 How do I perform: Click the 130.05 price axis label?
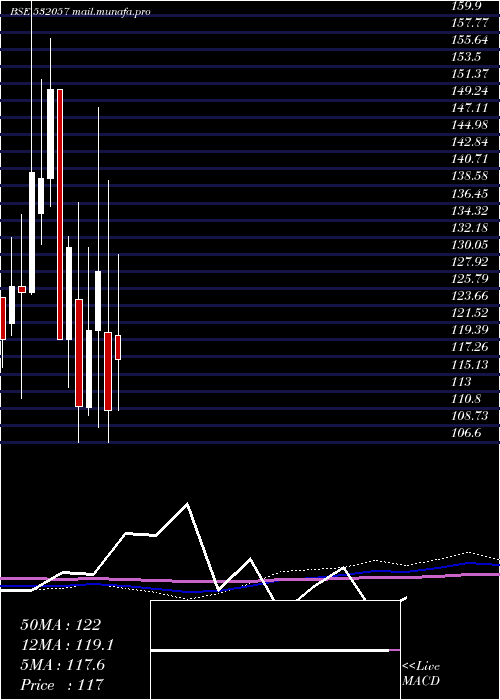click(x=471, y=245)
